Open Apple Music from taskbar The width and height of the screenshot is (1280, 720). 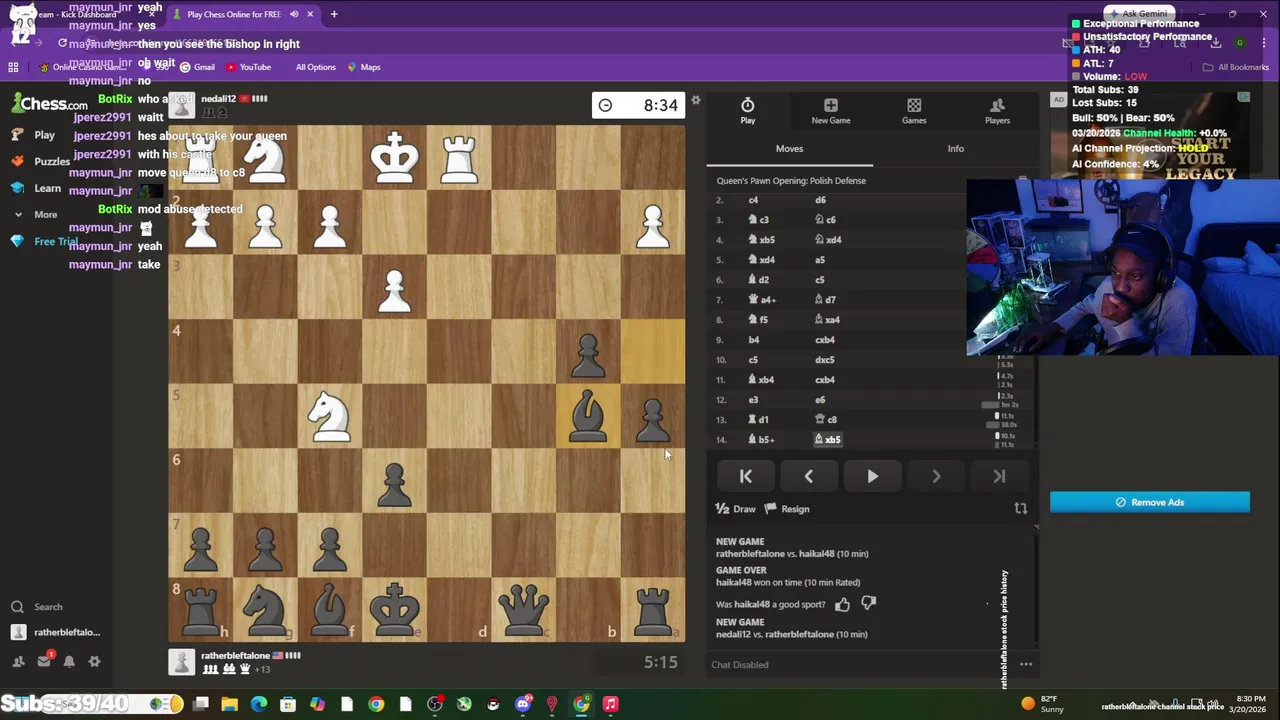[610, 704]
